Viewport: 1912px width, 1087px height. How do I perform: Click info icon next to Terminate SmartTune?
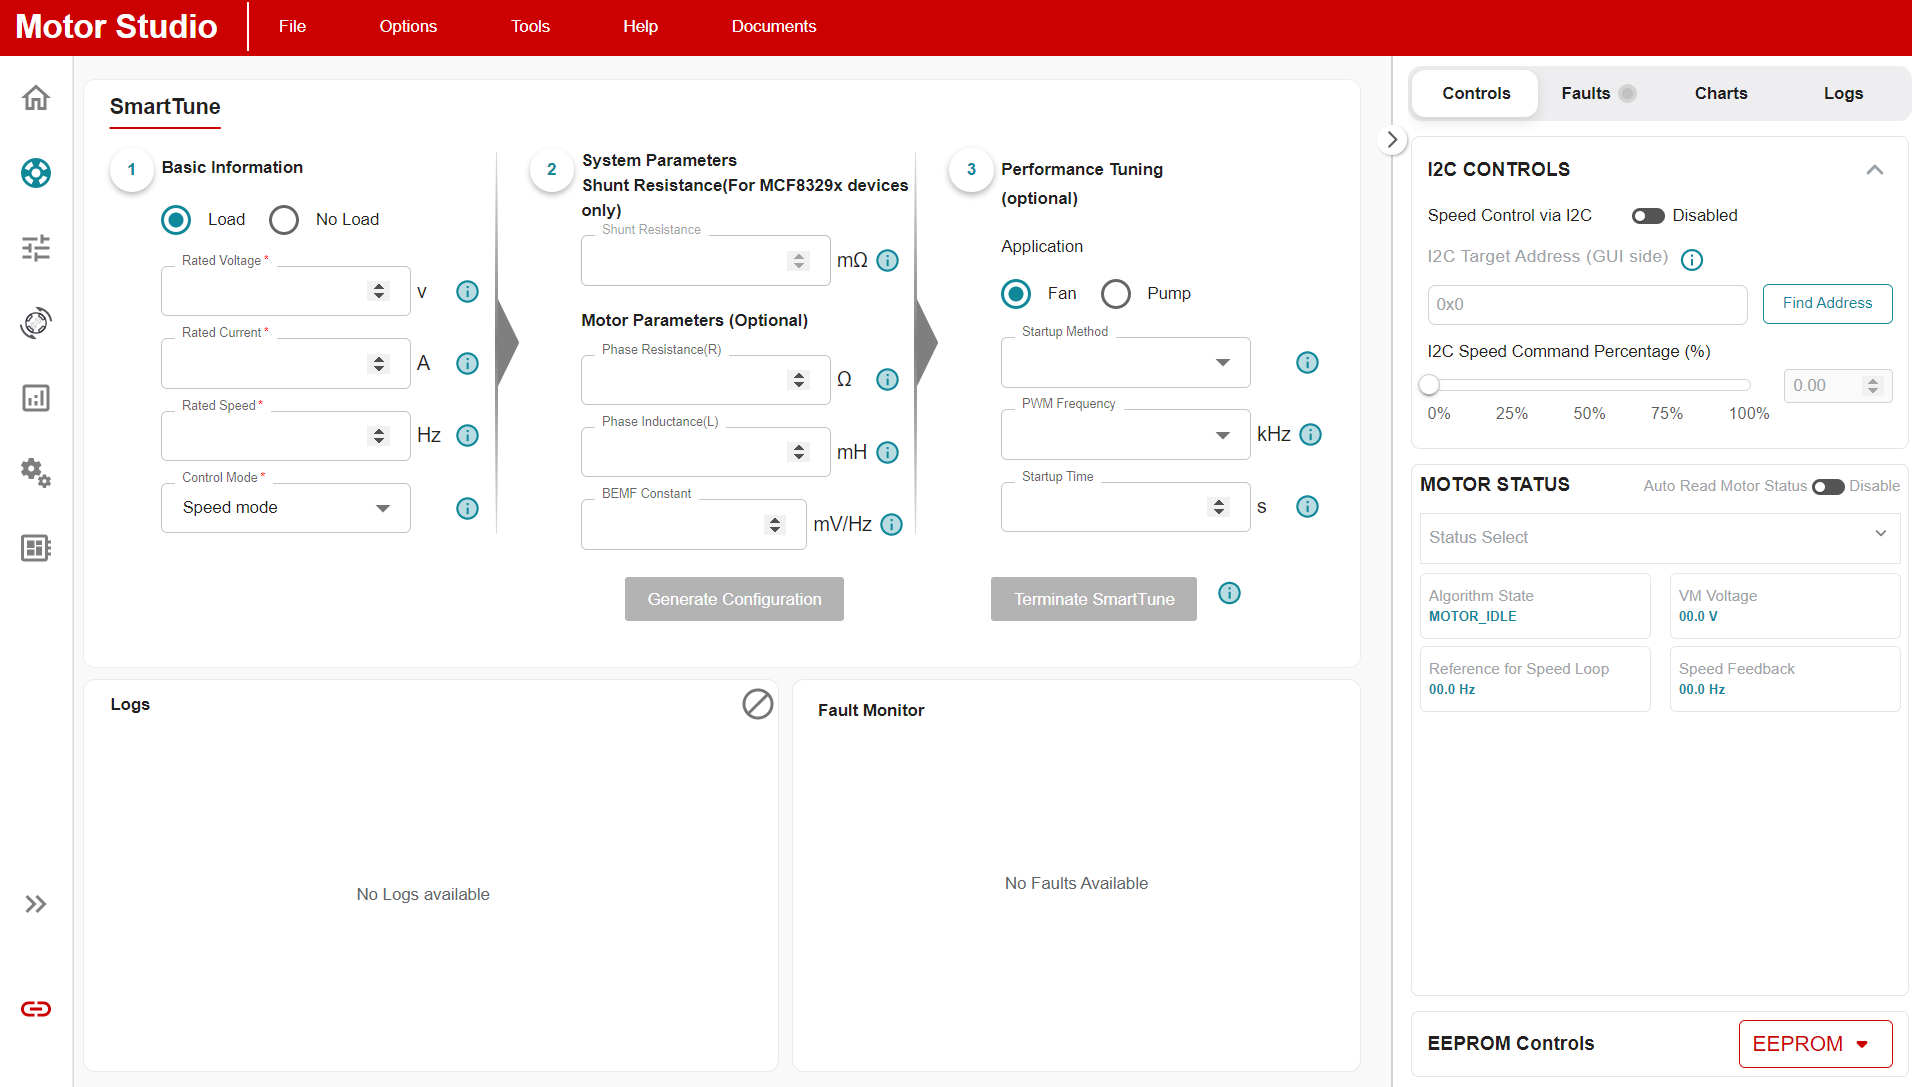click(1229, 593)
